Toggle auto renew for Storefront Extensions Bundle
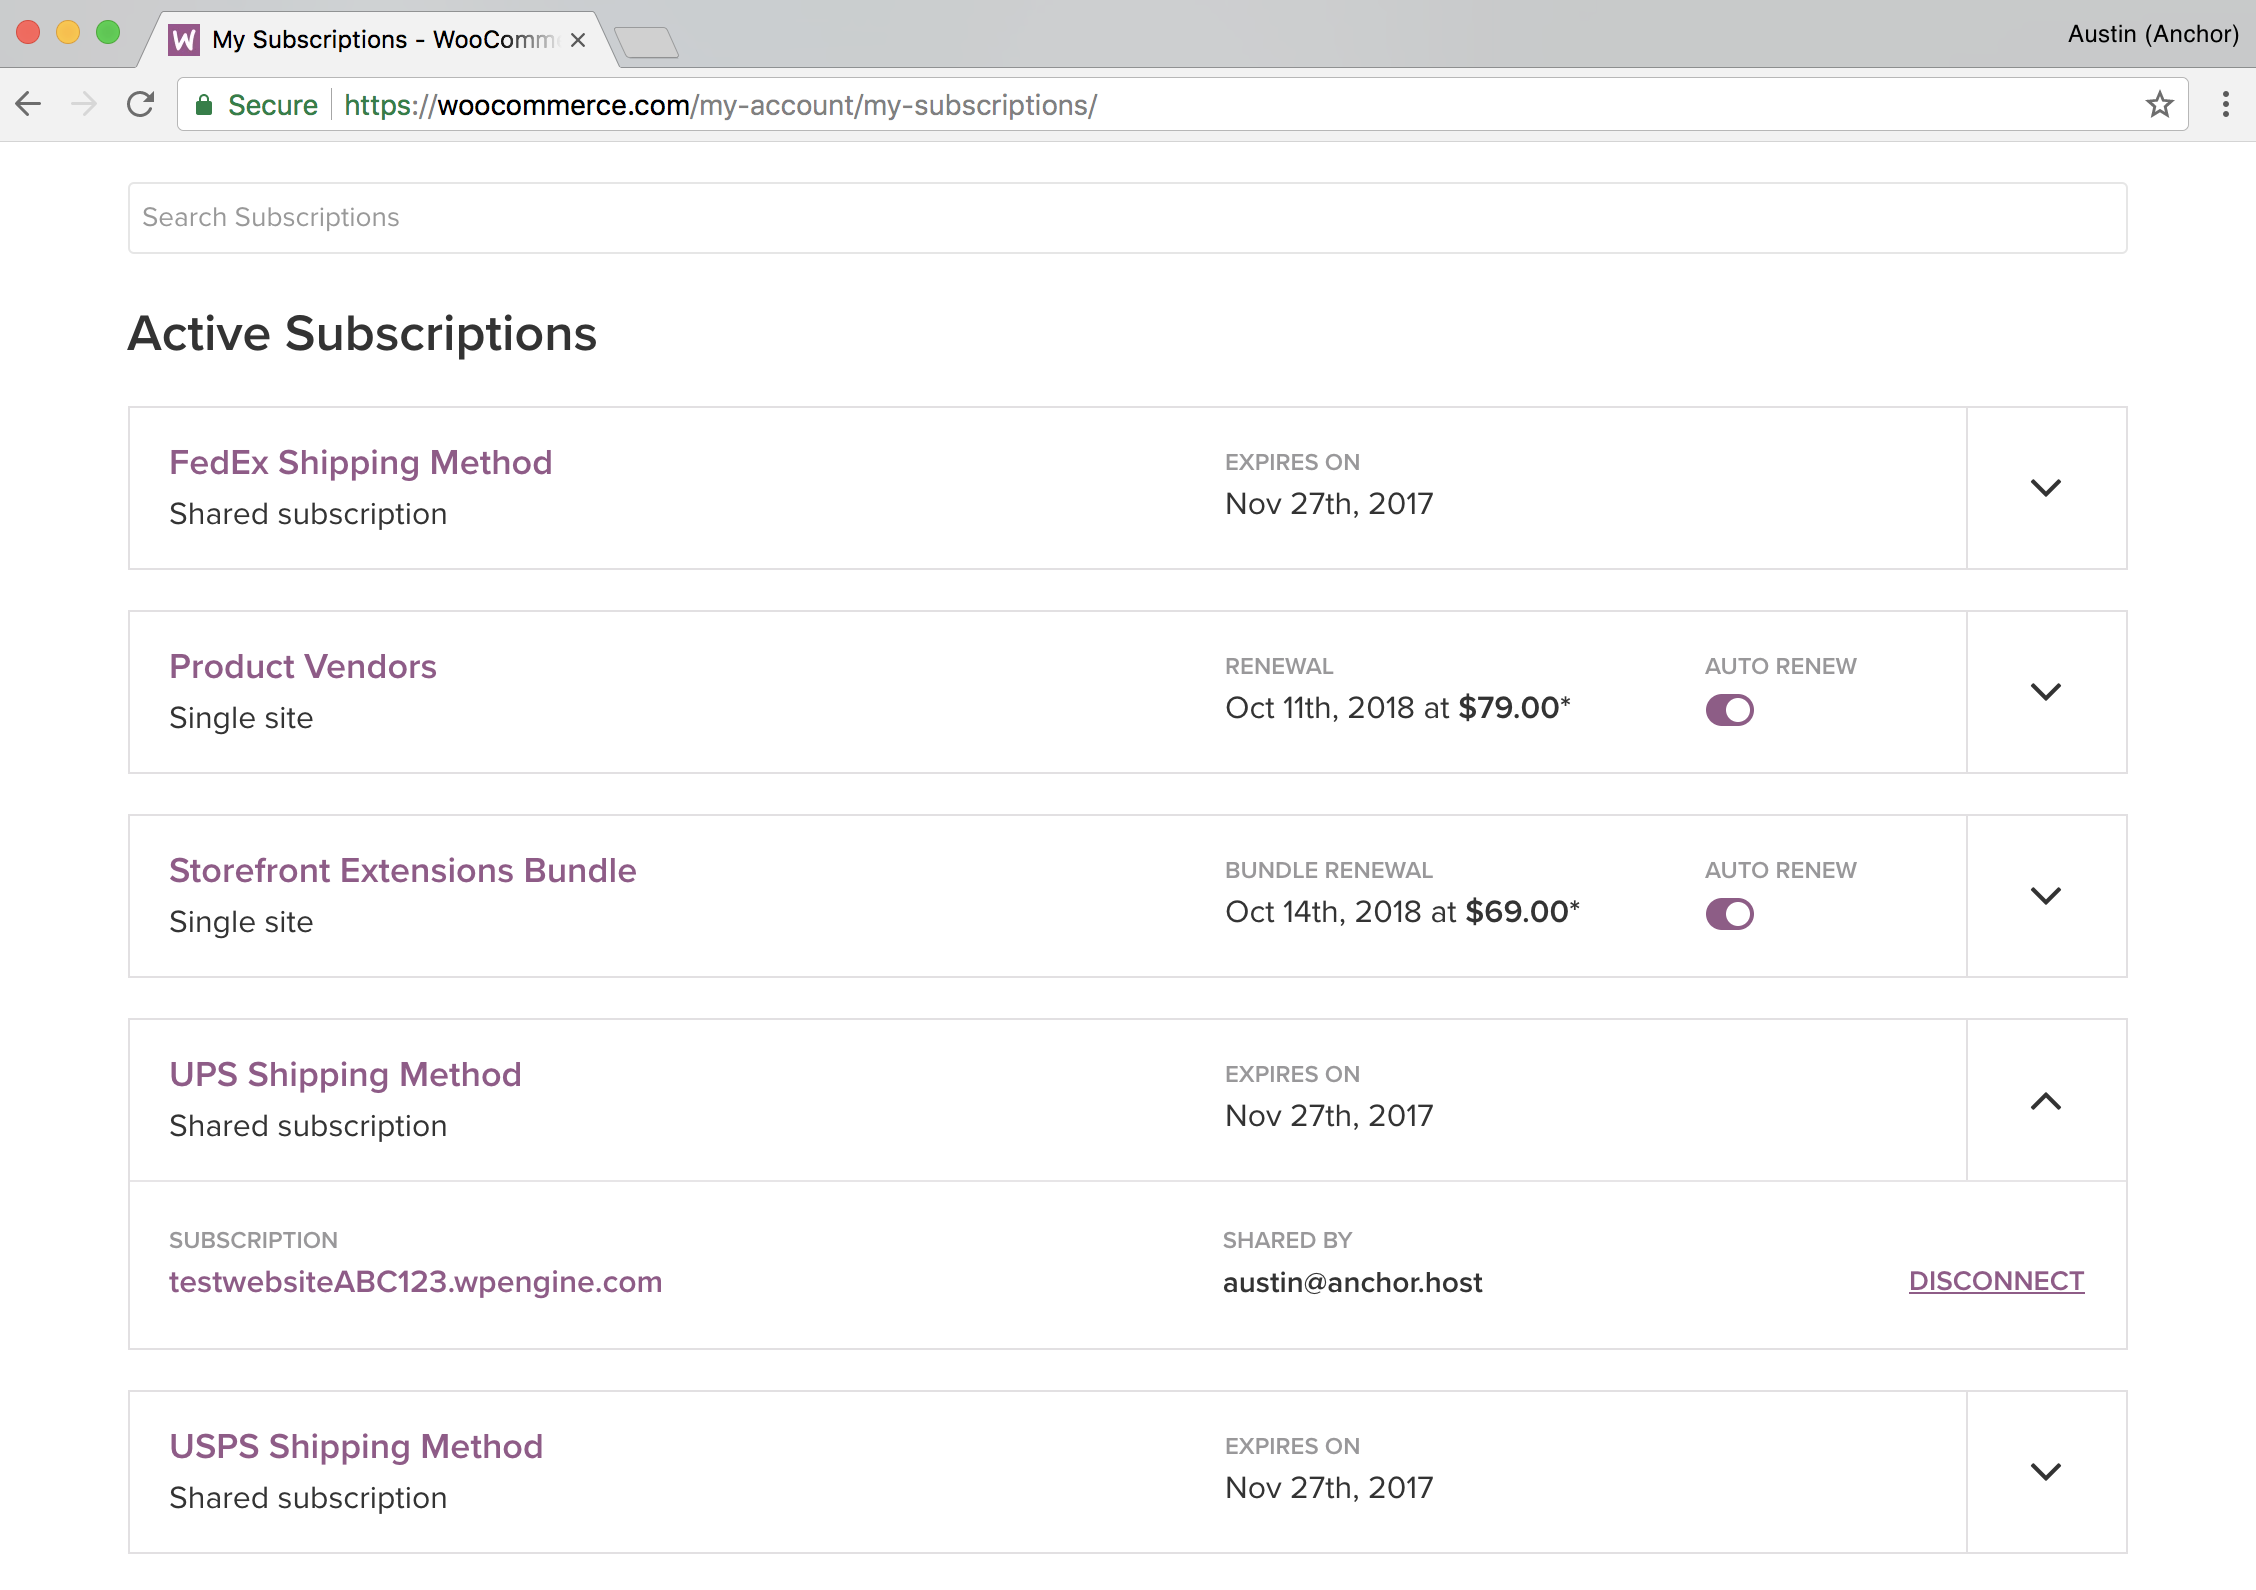2256x1590 pixels. (x=1729, y=914)
